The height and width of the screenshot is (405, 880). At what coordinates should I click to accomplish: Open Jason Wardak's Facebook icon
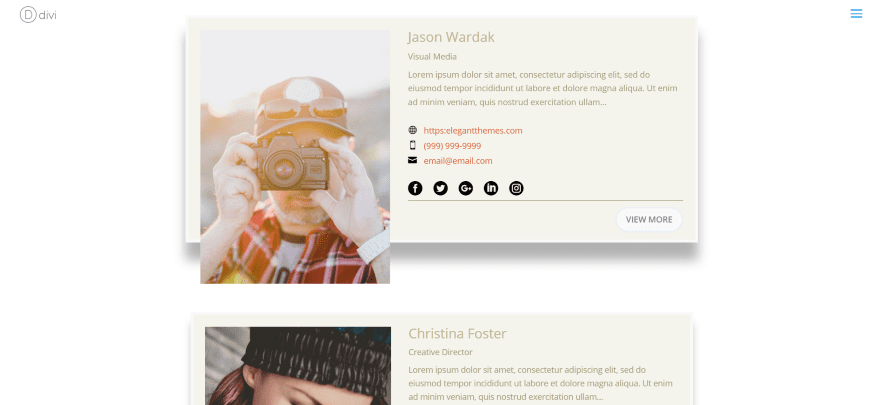click(415, 188)
